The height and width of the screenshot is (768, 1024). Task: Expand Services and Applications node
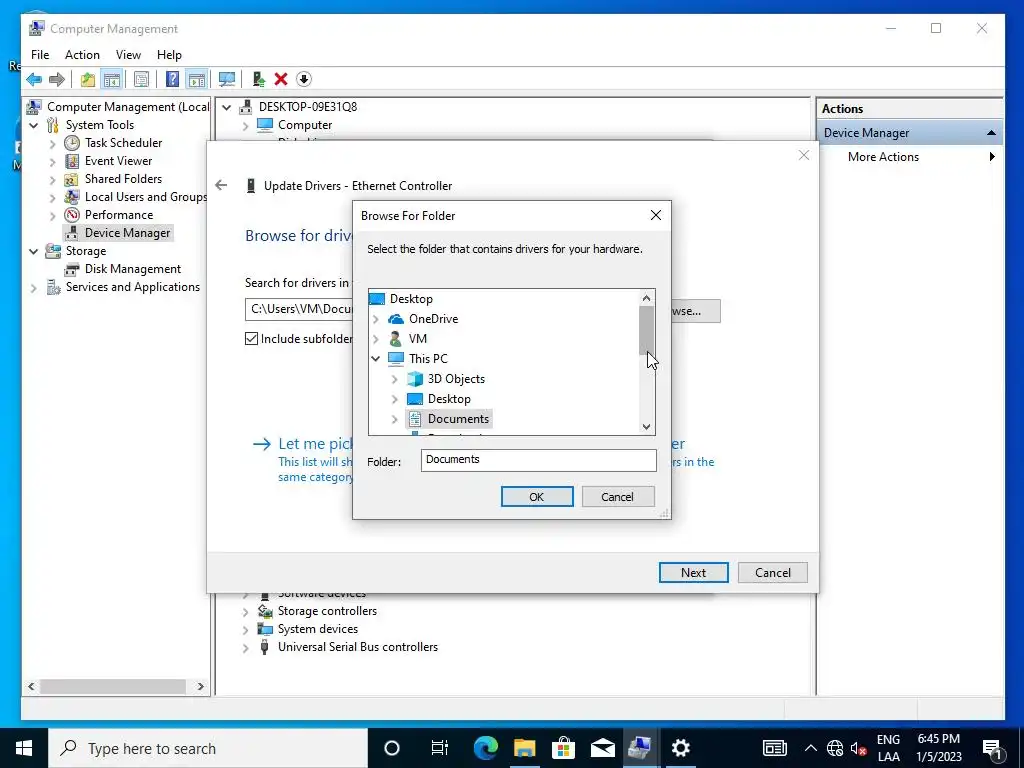[33, 287]
